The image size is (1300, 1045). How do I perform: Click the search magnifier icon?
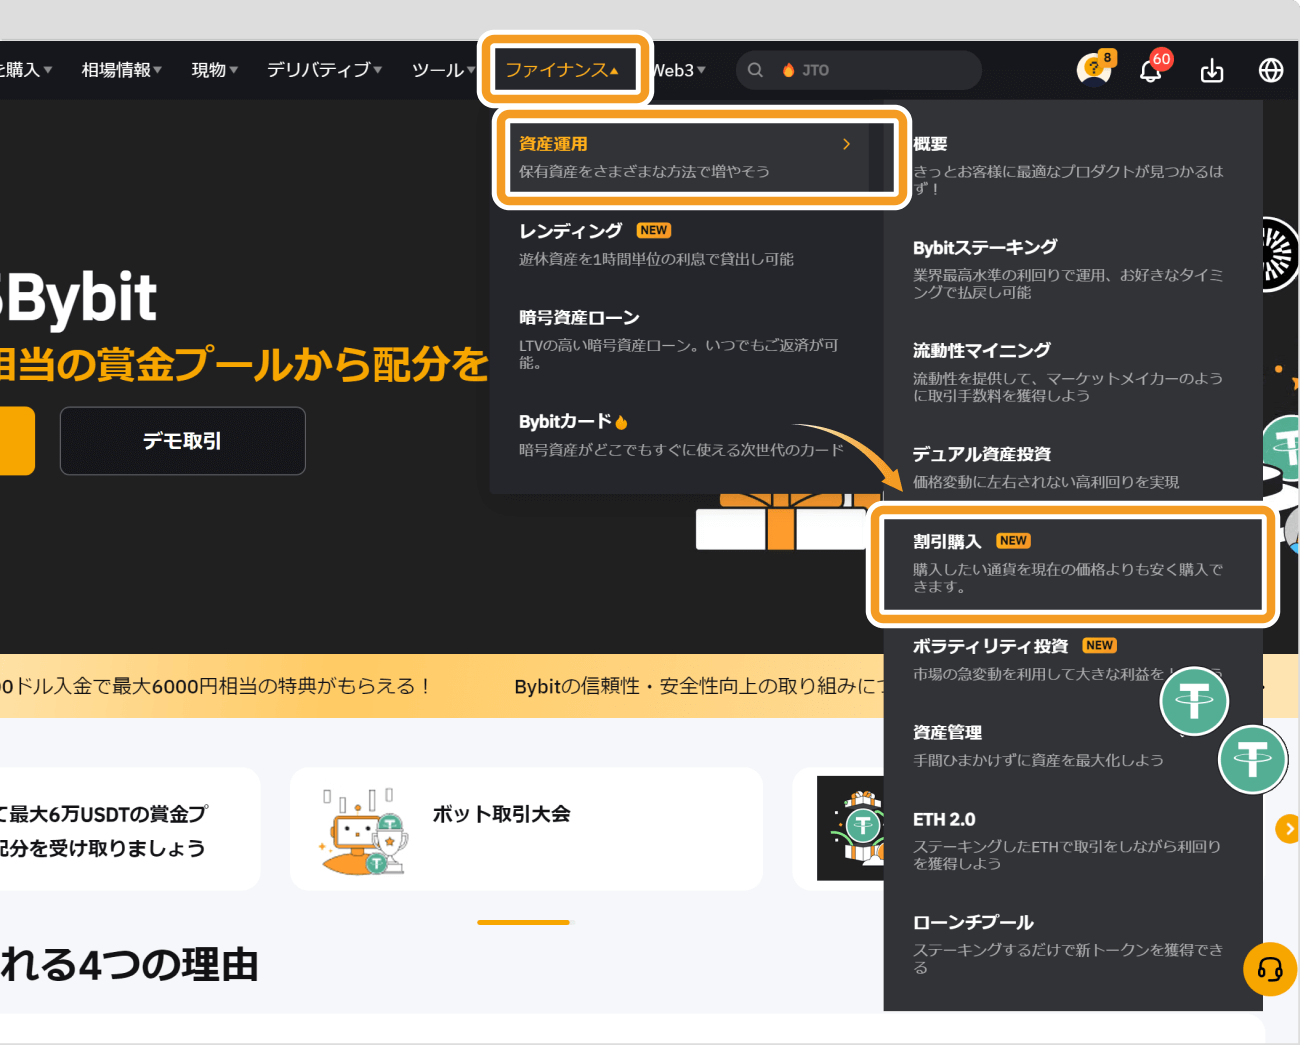click(755, 70)
